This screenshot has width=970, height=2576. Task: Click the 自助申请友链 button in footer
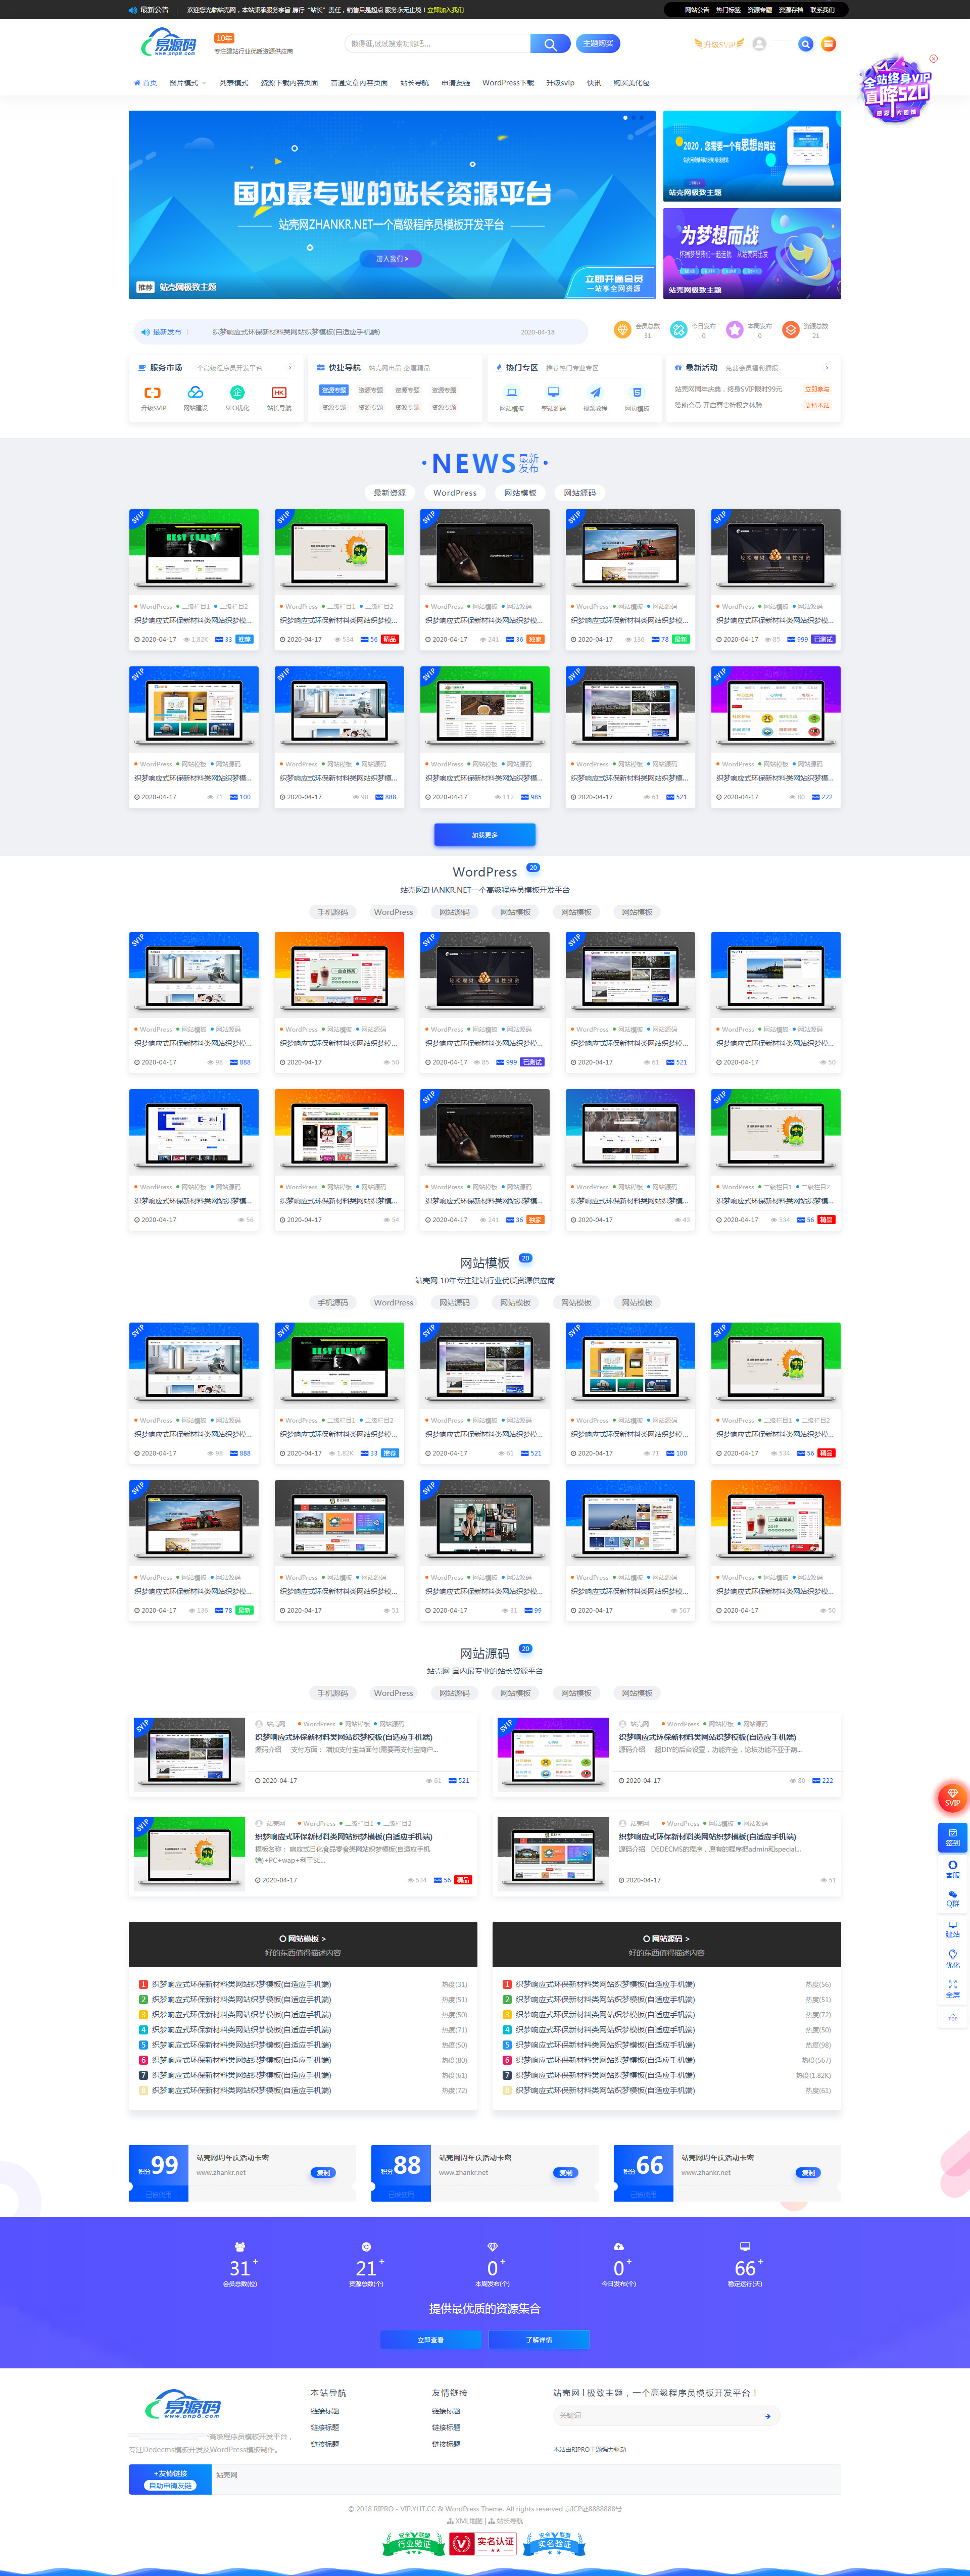click(x=170, y=2485)
